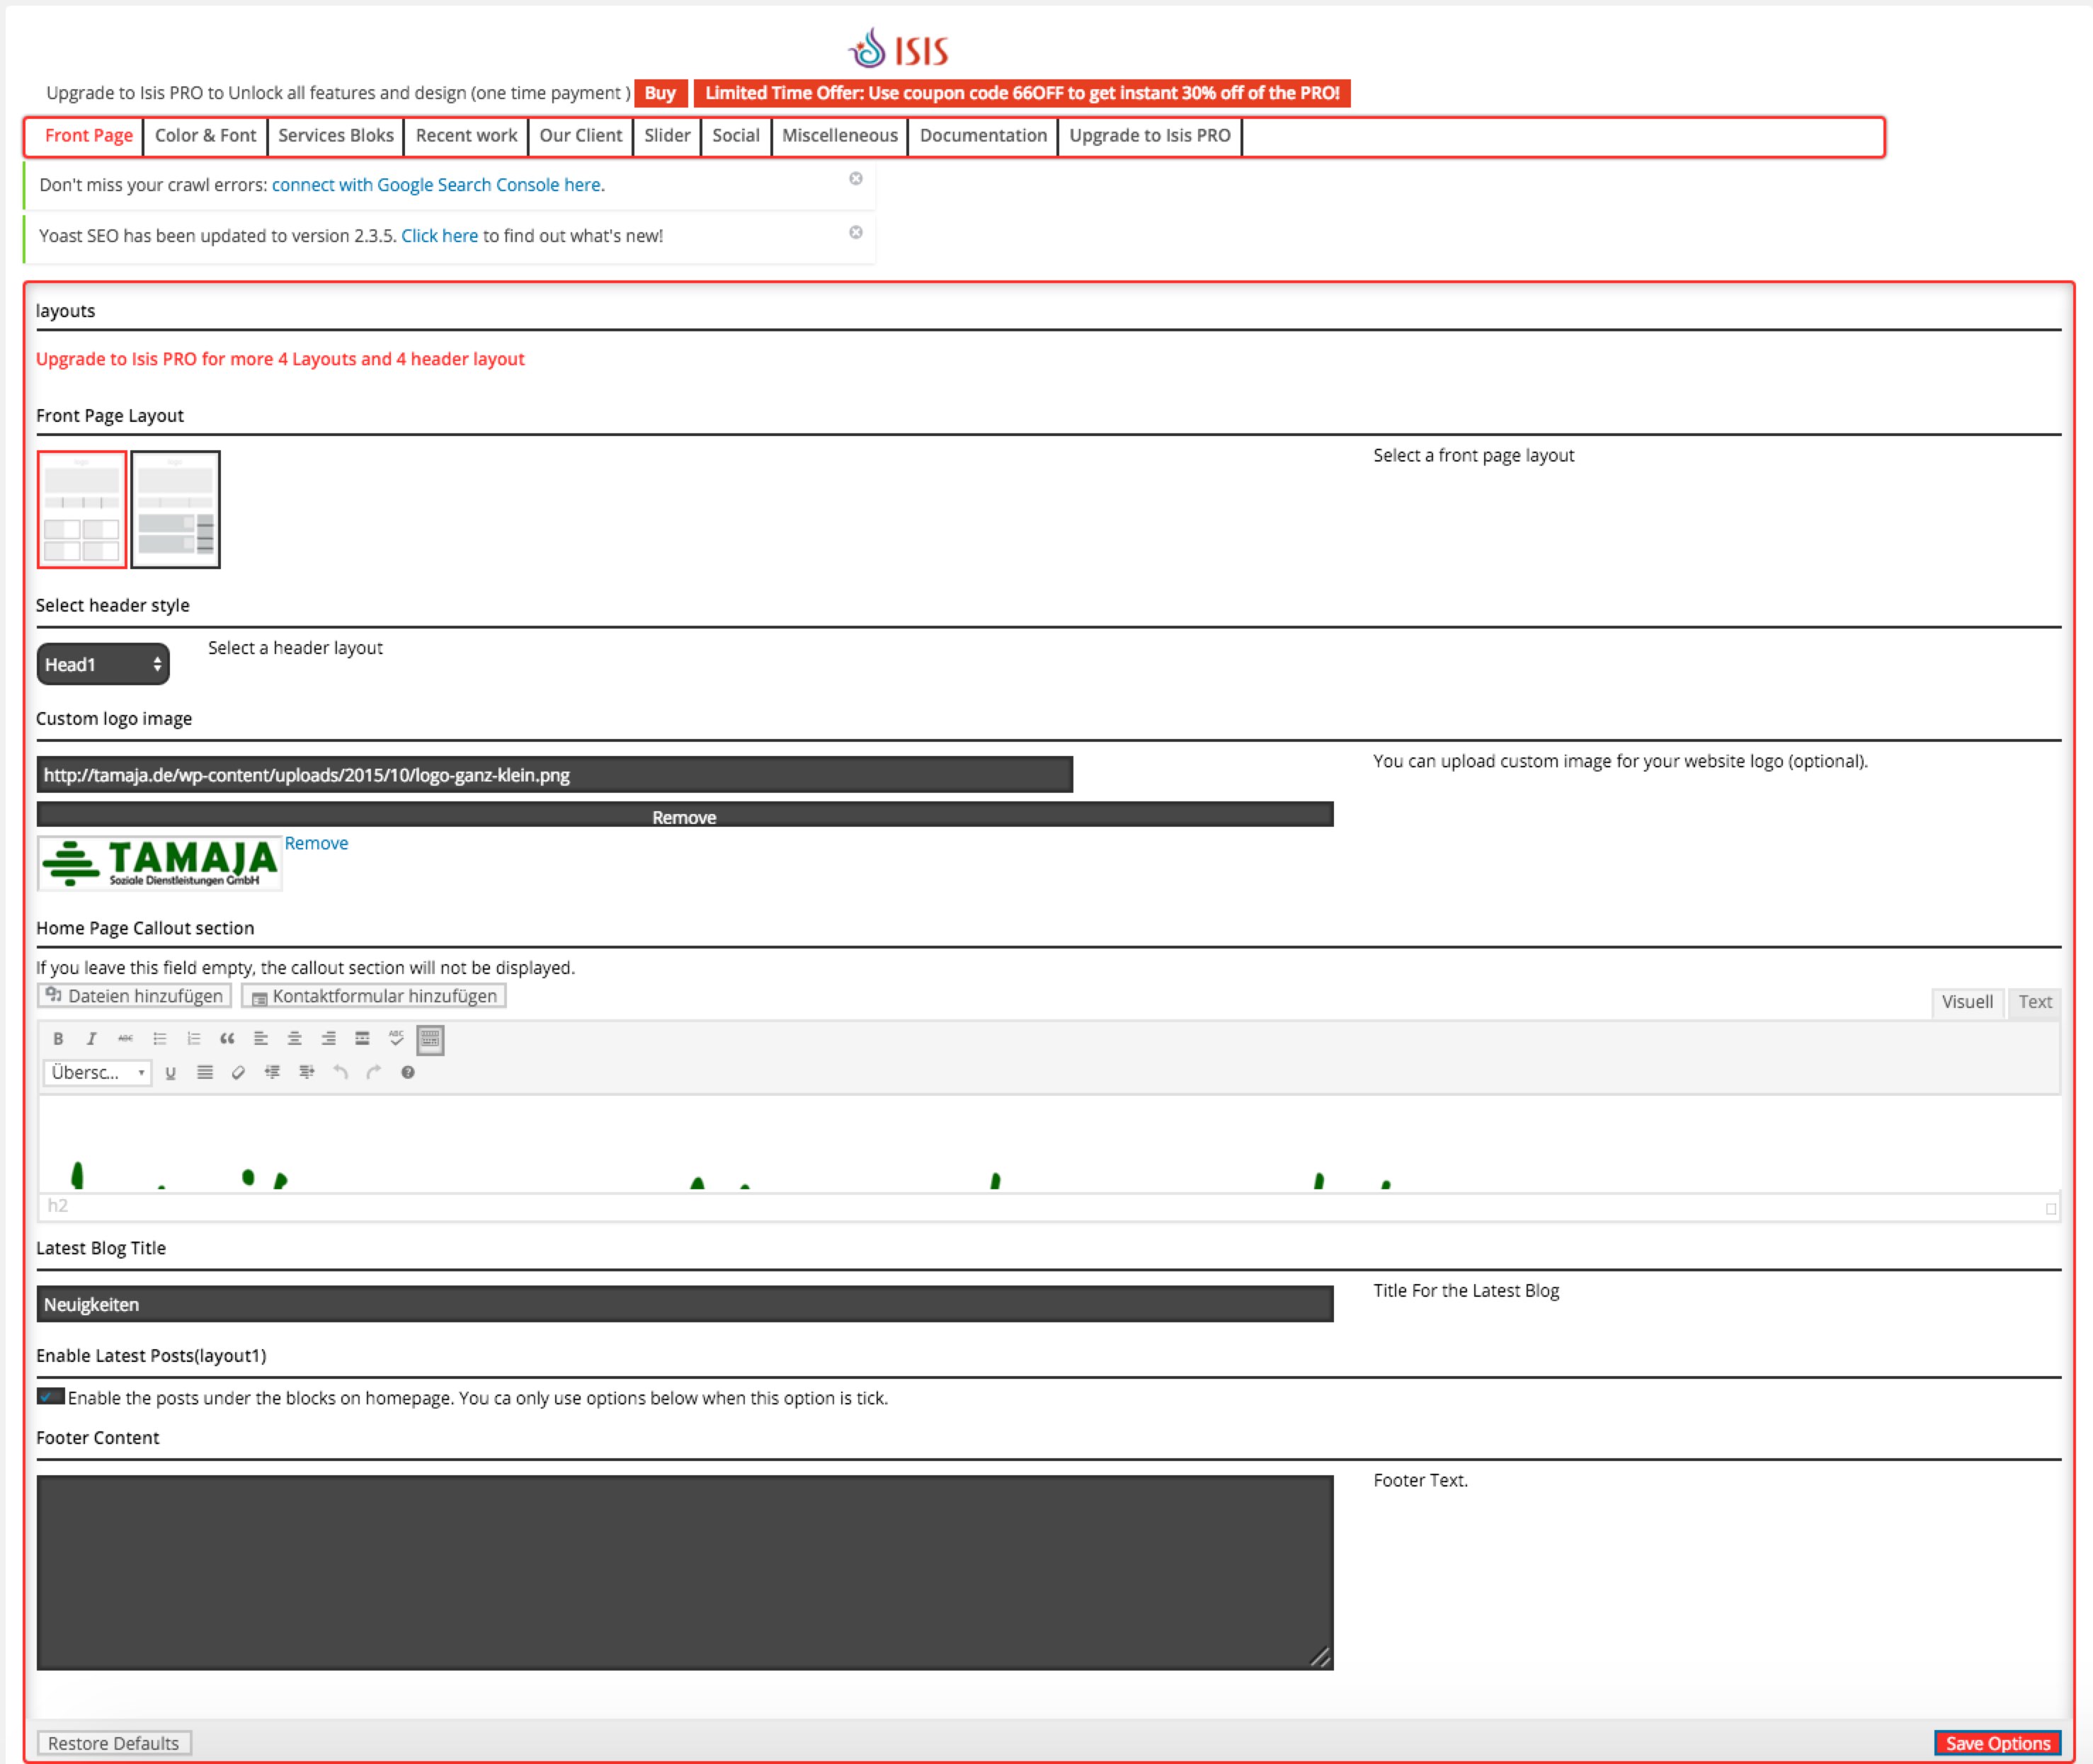Go to the Slider settings tab

click(666, 136)
